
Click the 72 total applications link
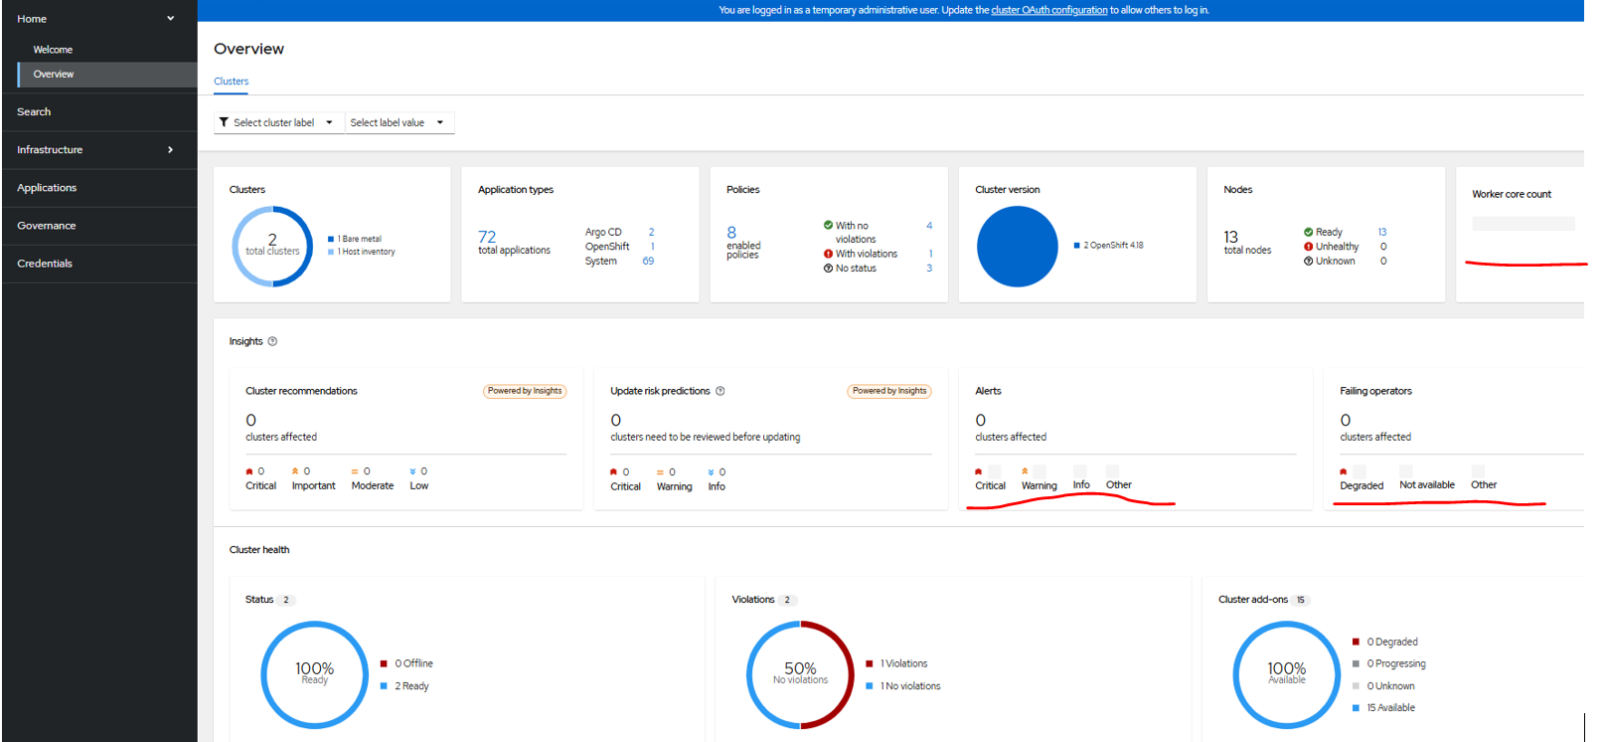pyautogui.click(x=487, y=237)
